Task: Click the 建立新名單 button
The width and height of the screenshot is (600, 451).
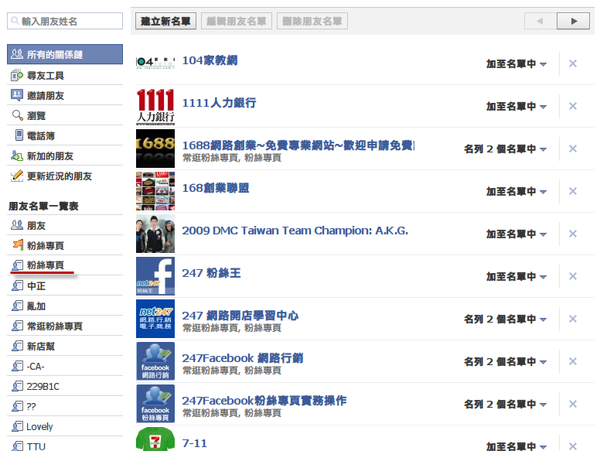Action: point(165,21)
